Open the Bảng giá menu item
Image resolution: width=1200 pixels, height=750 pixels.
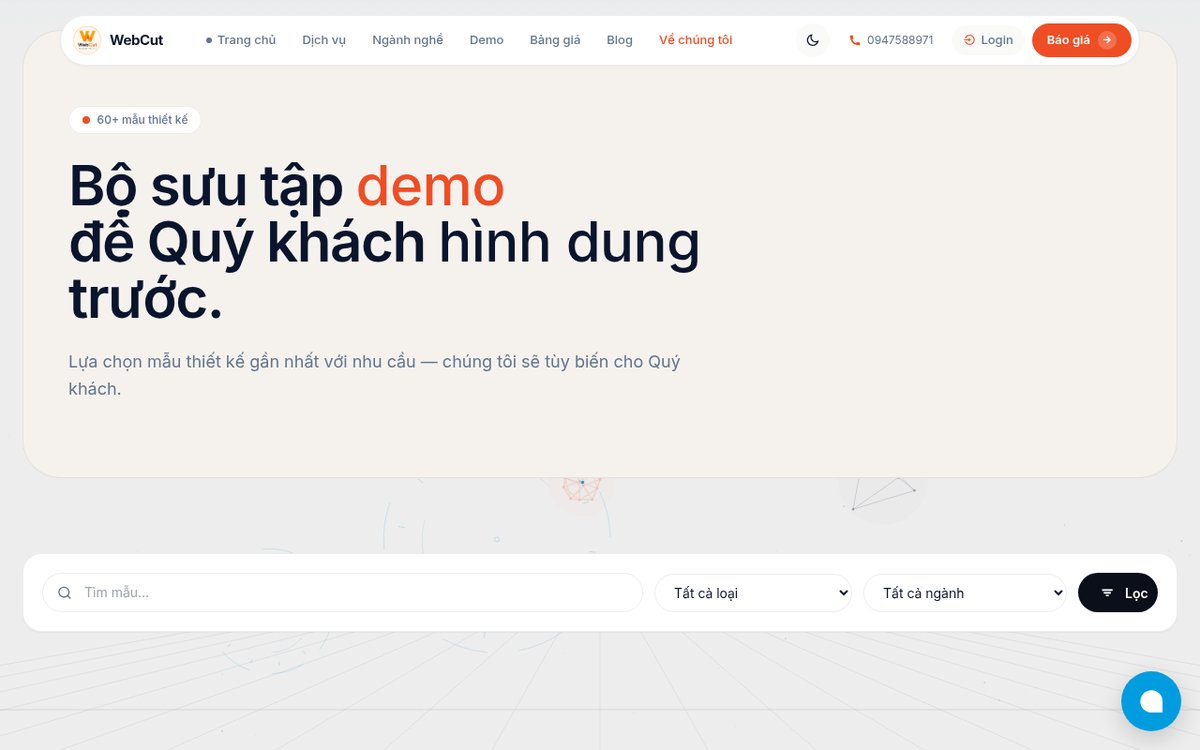click(555, 40)
